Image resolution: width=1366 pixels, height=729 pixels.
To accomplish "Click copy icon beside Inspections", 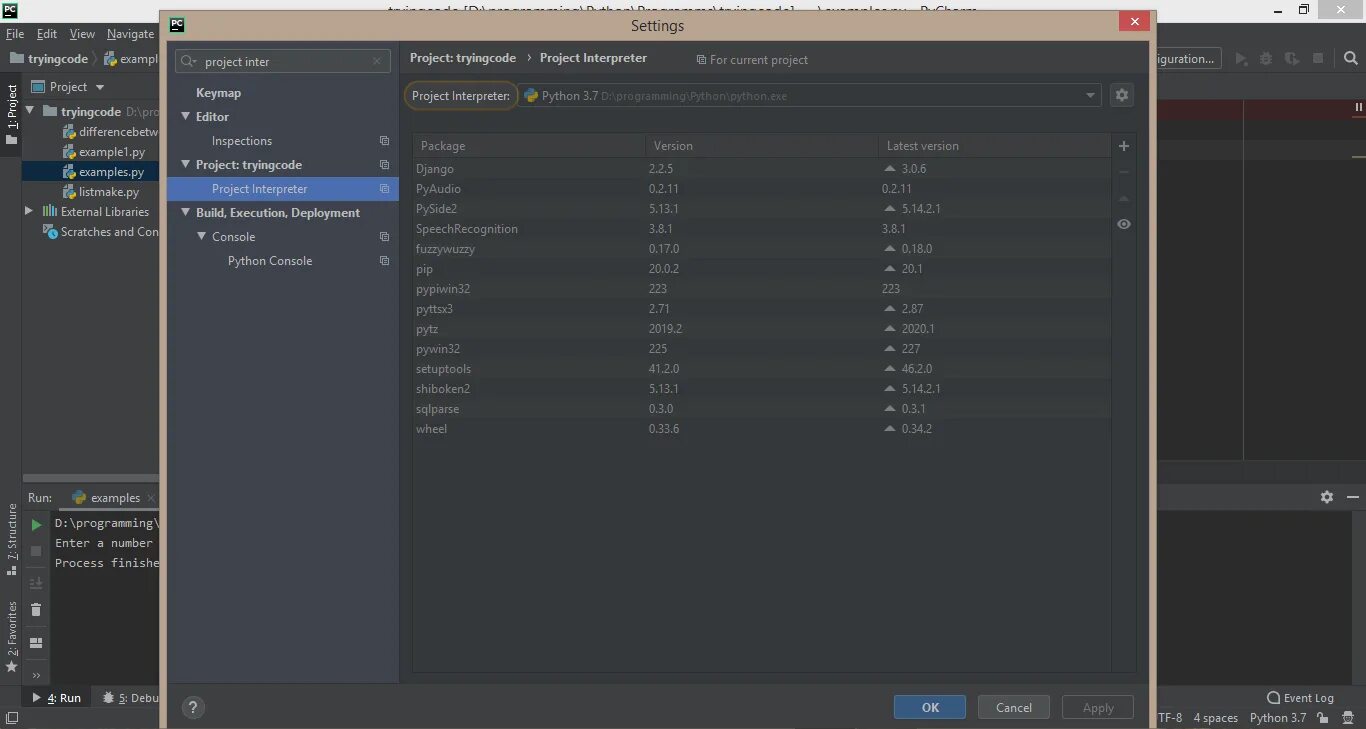I will (x=384, y=141).
